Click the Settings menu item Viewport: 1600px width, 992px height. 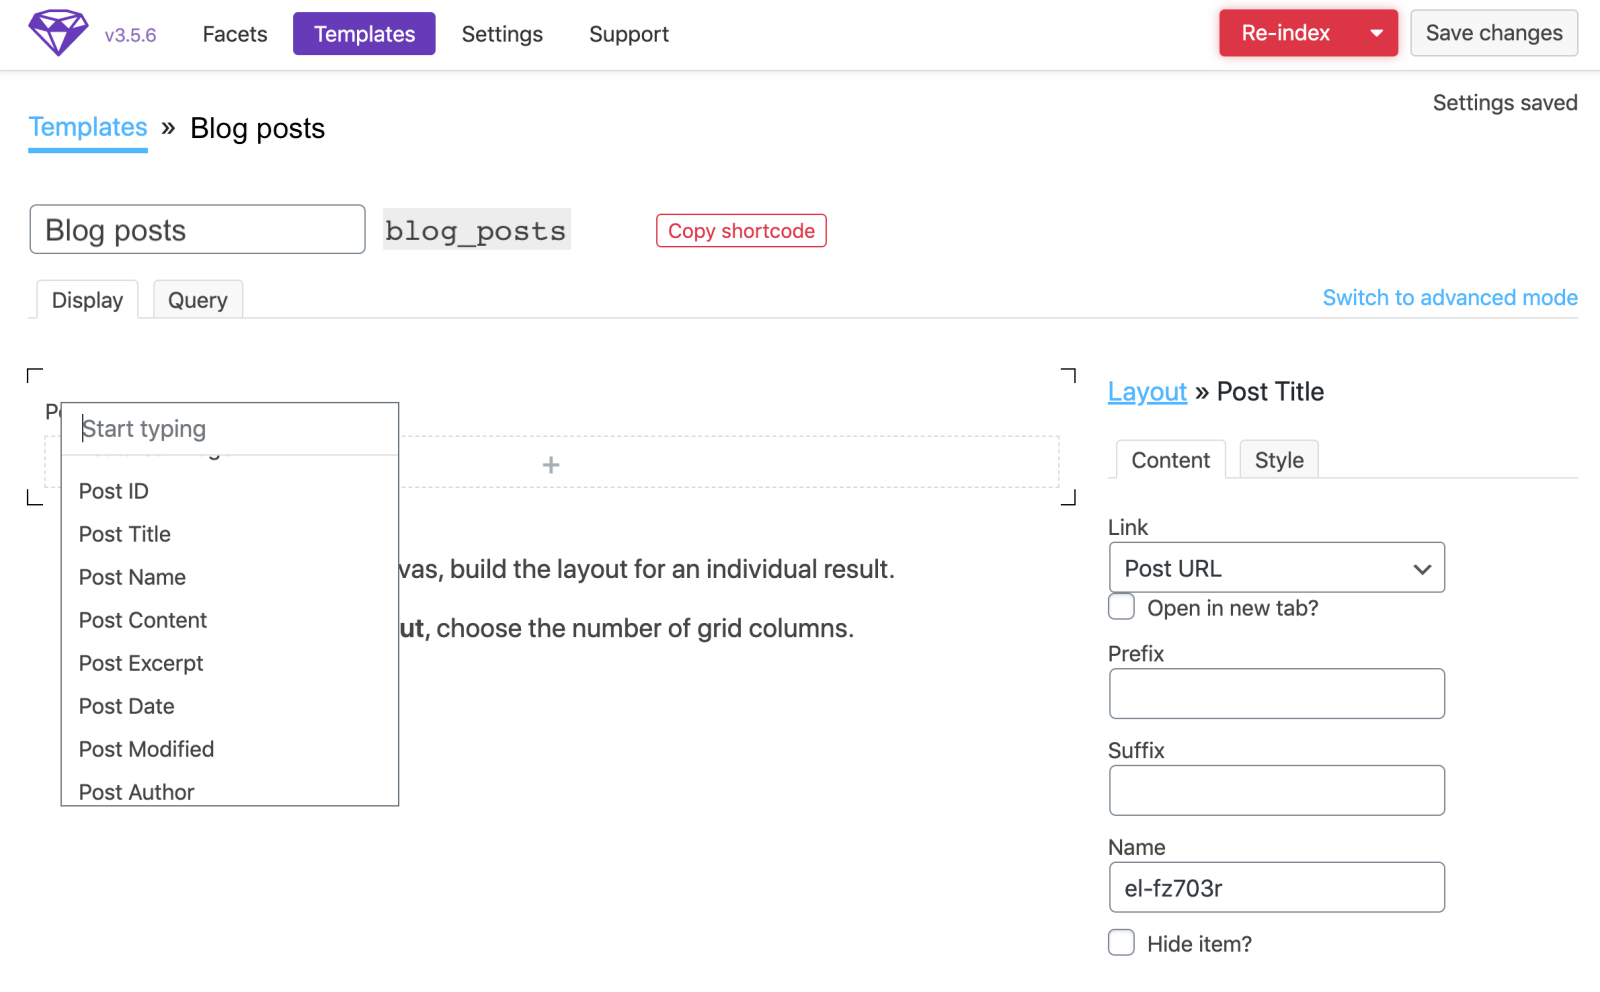click(x=502, y=33)
